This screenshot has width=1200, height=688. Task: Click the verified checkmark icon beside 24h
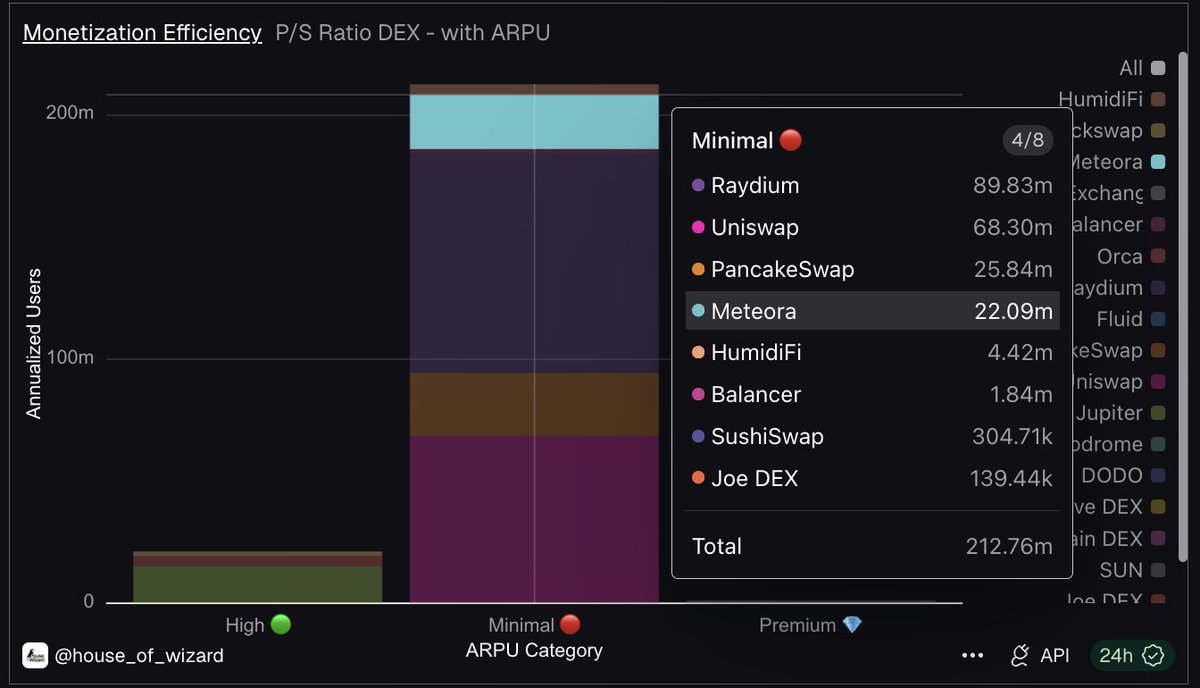[1153, 656]
